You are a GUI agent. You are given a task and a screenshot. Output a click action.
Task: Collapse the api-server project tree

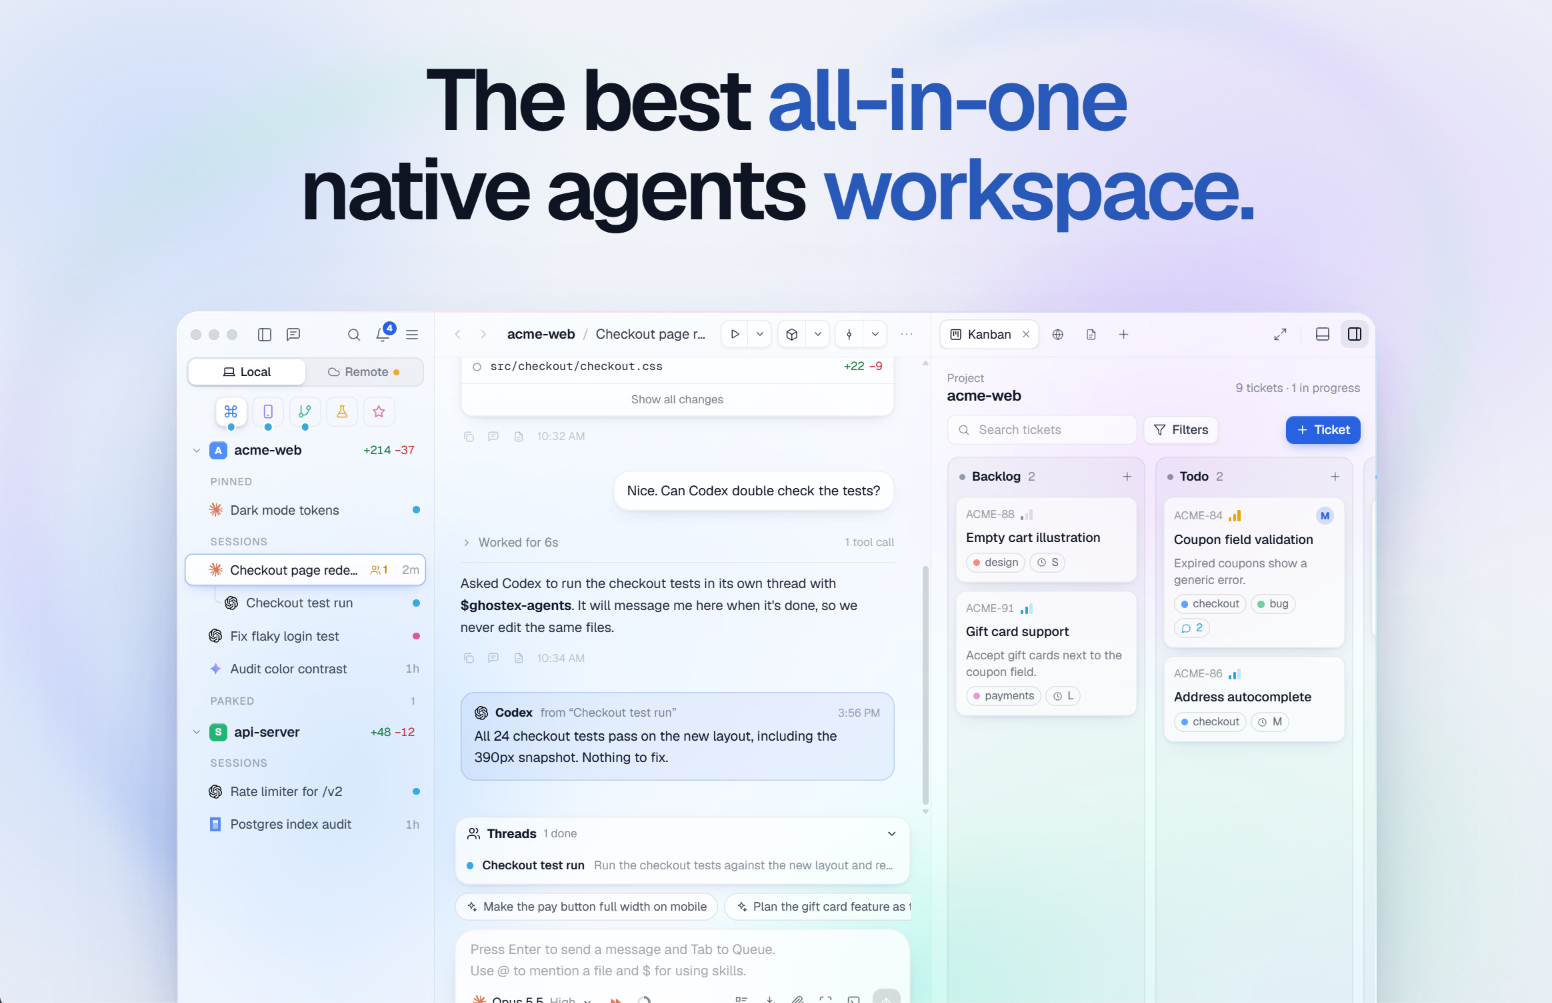click(196, 732)
